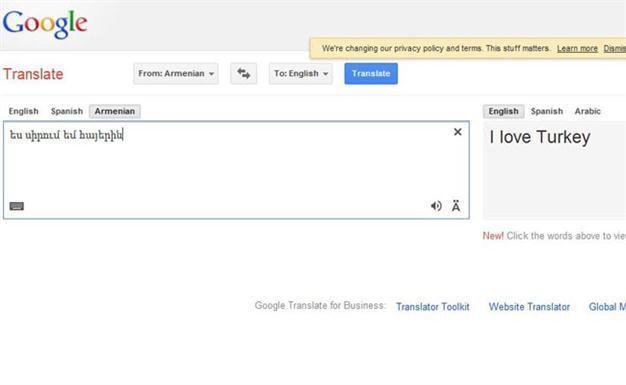
Task: Open the Website Translator link
Action: click(529, 307)
